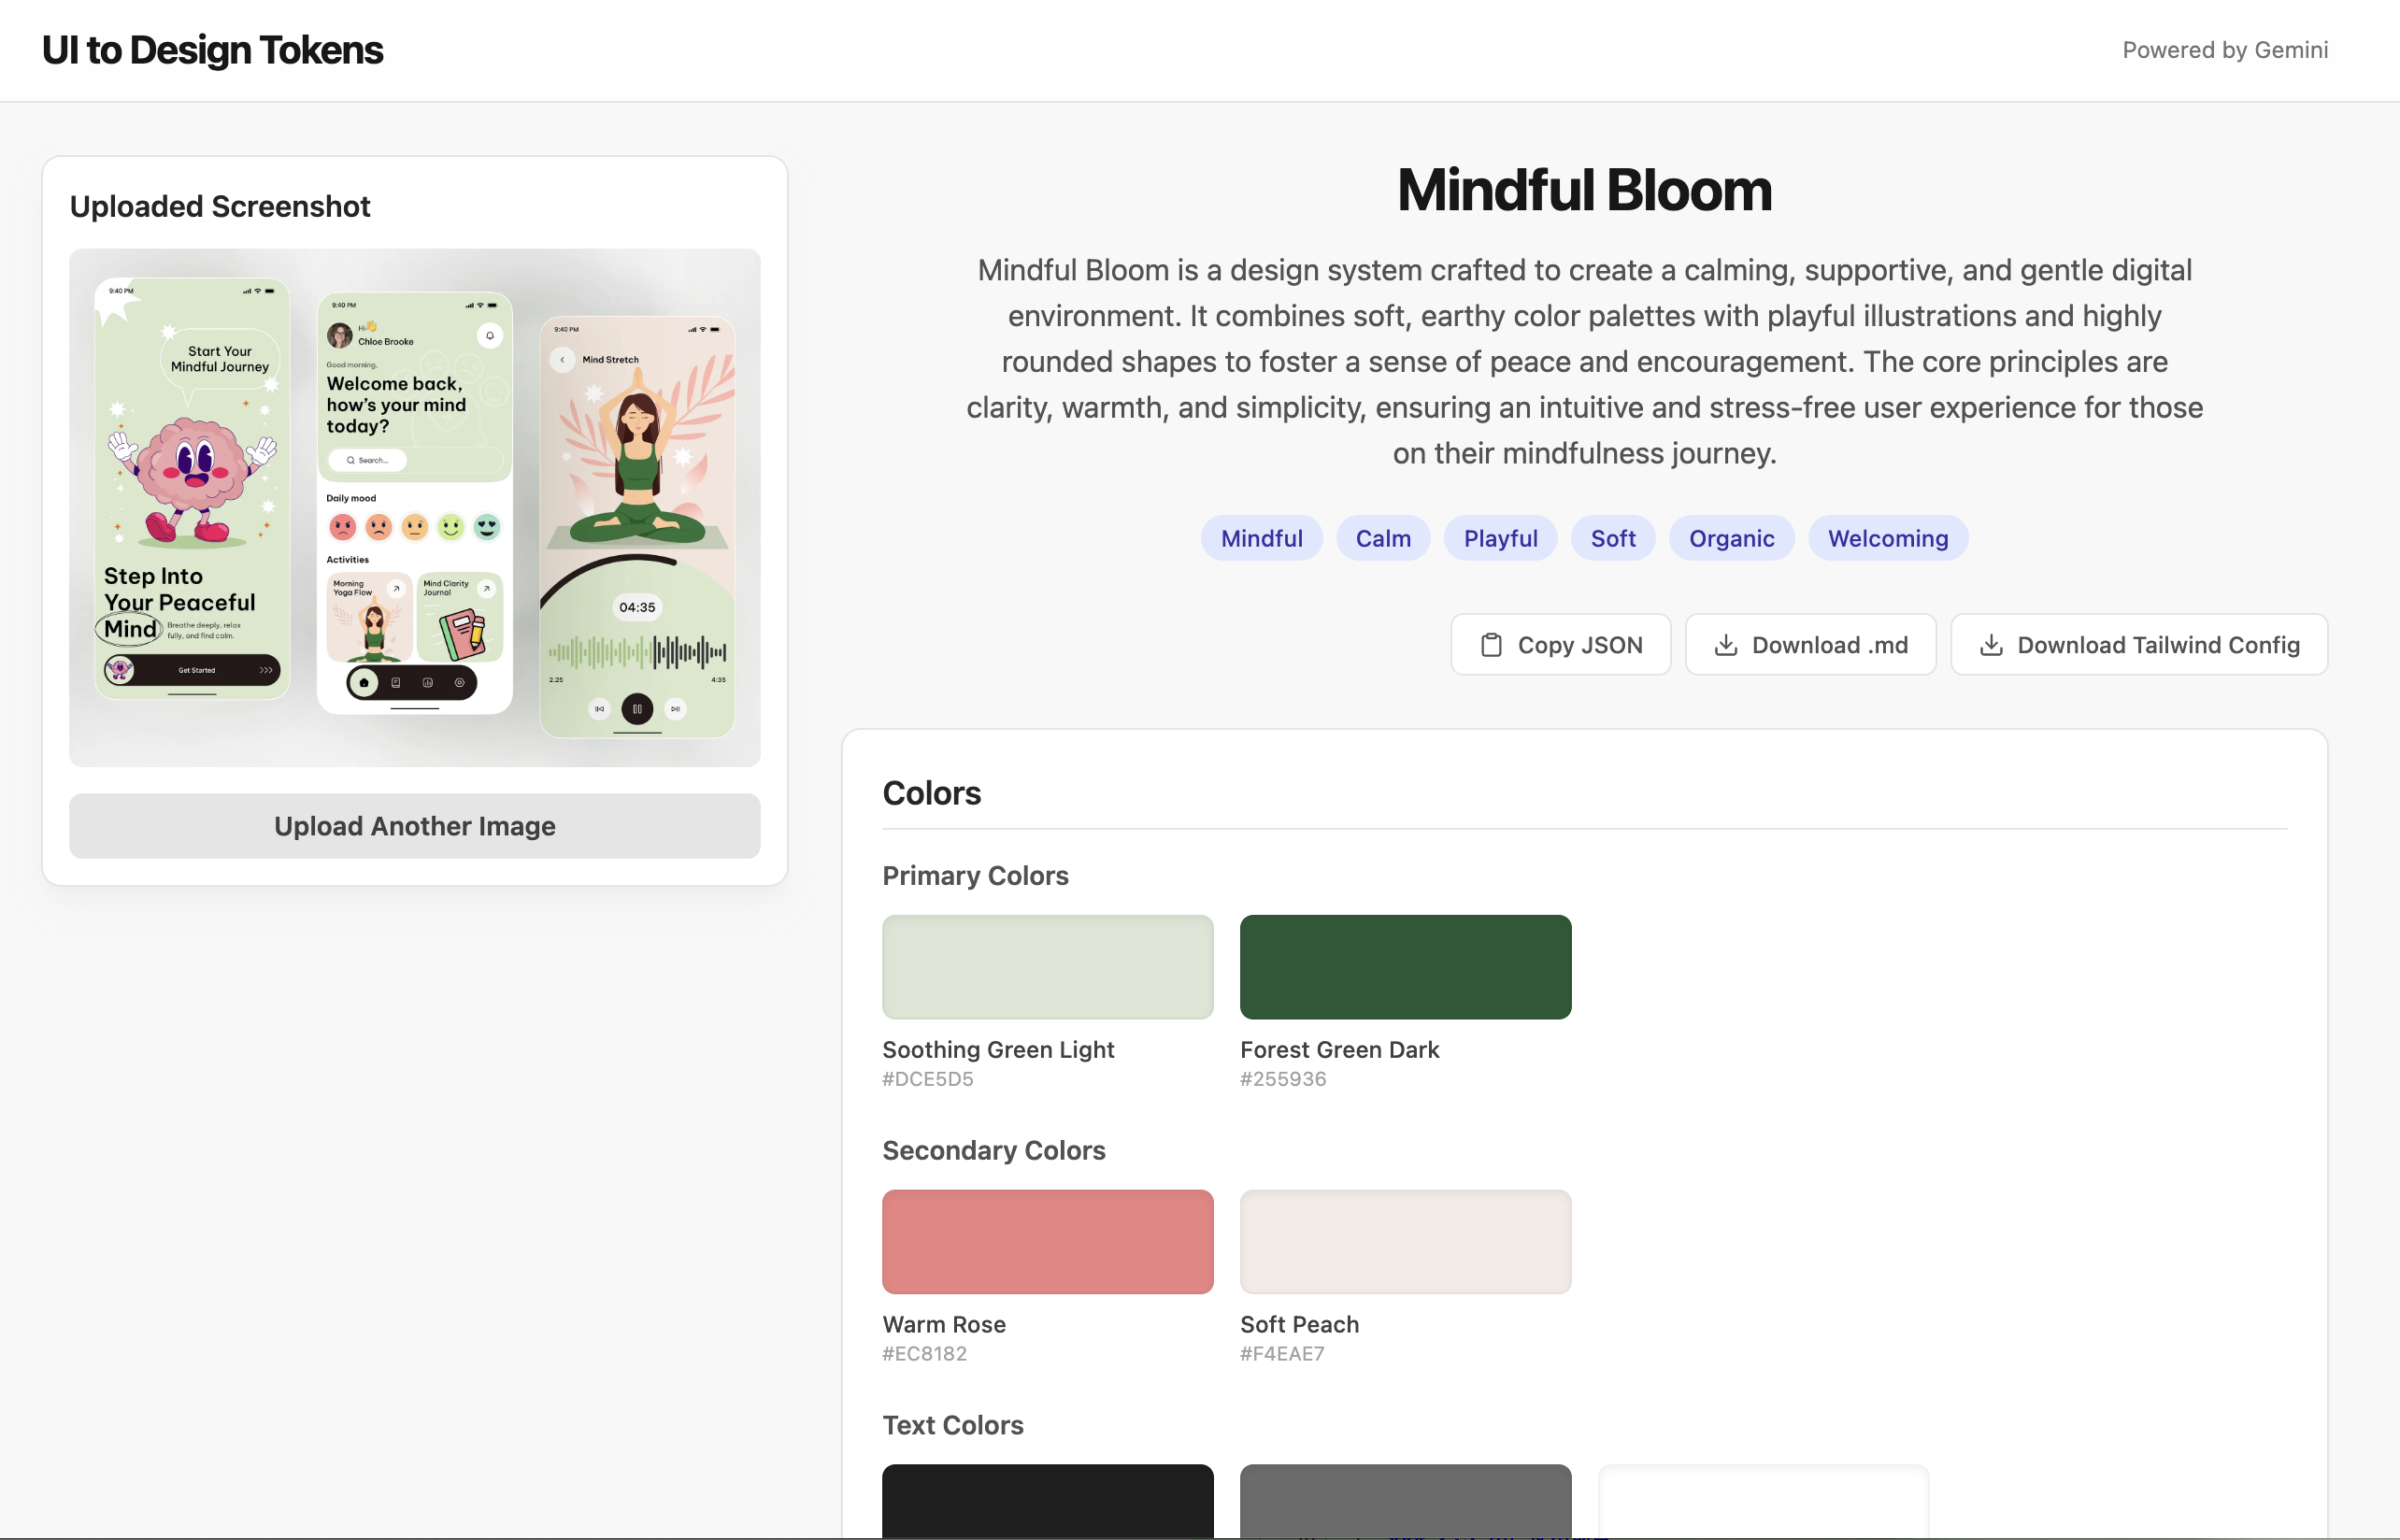This screenshot has height=1540, width=2400.
Task: Click the Soothing Green Light color swatch
Action: coord(1046,966)
